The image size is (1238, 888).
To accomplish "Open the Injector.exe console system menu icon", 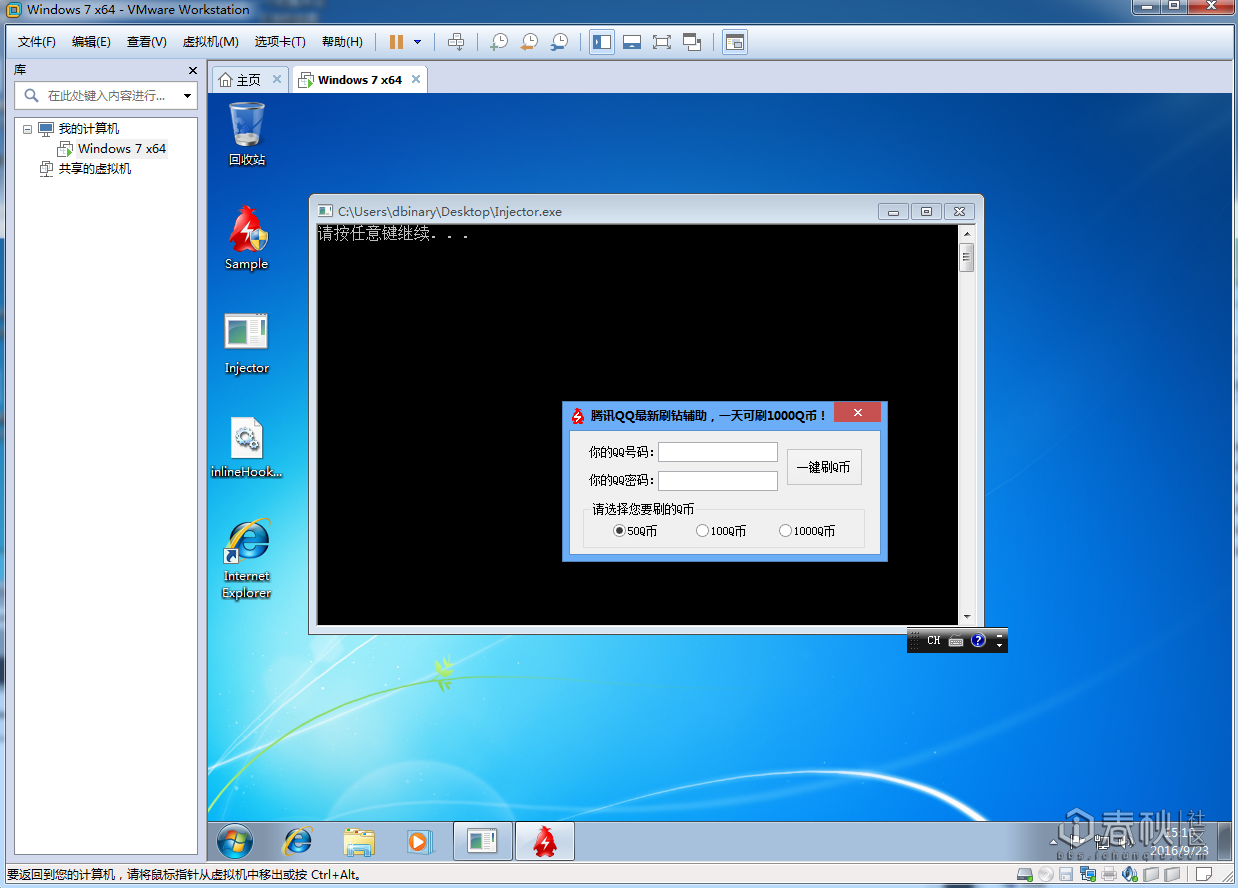I will tap(325, 211).
